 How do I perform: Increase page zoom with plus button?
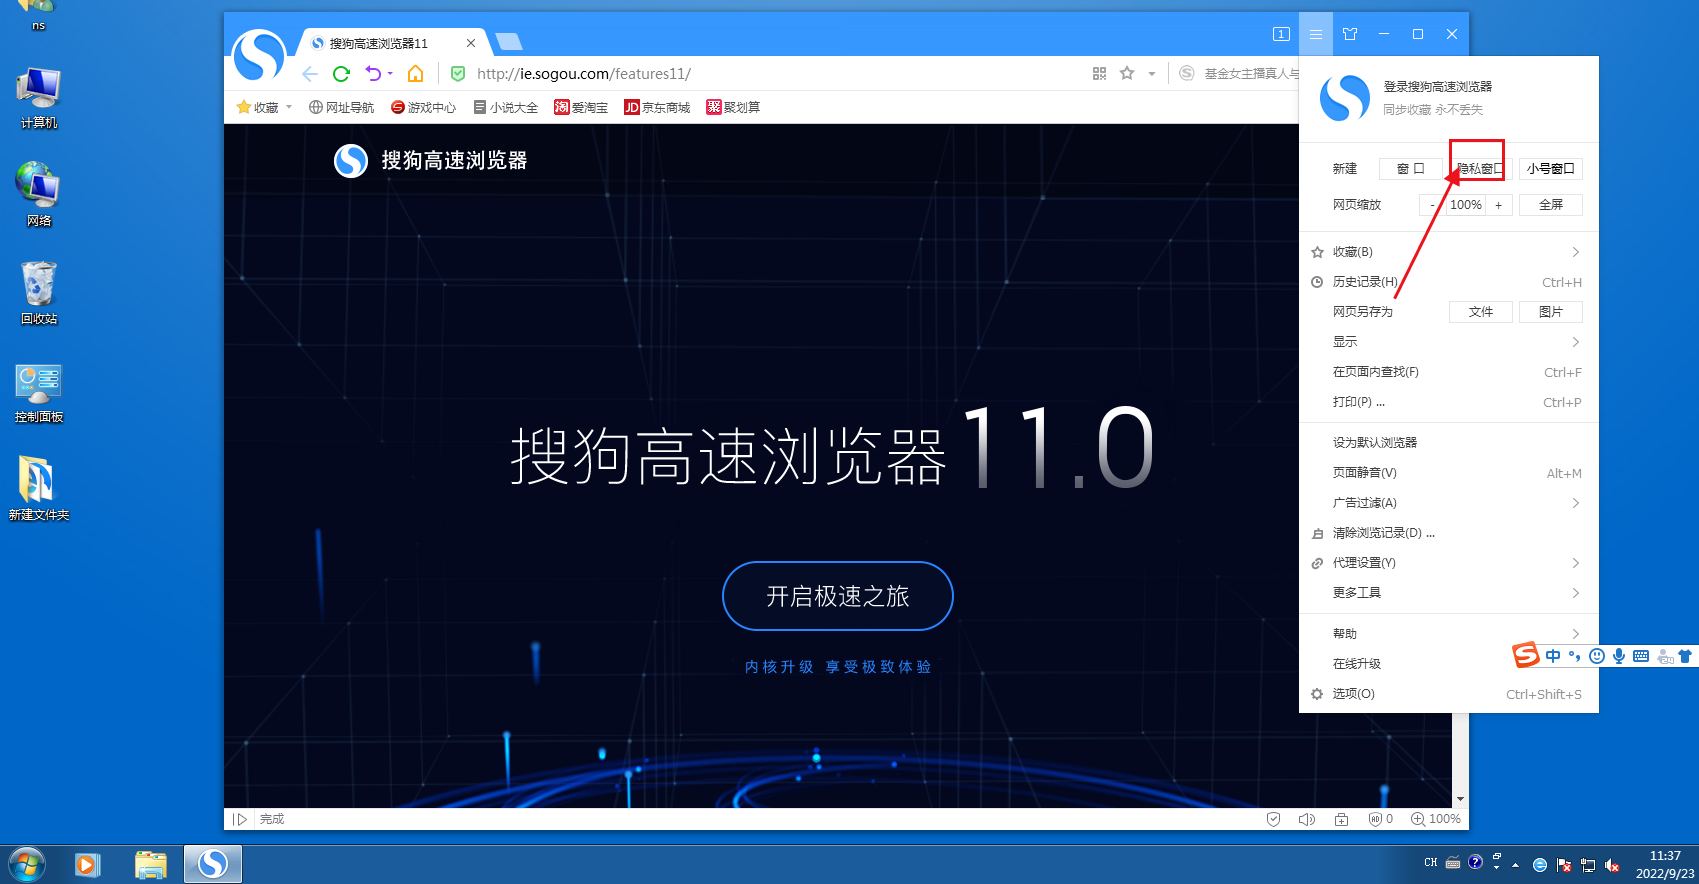coord(1498,205)
